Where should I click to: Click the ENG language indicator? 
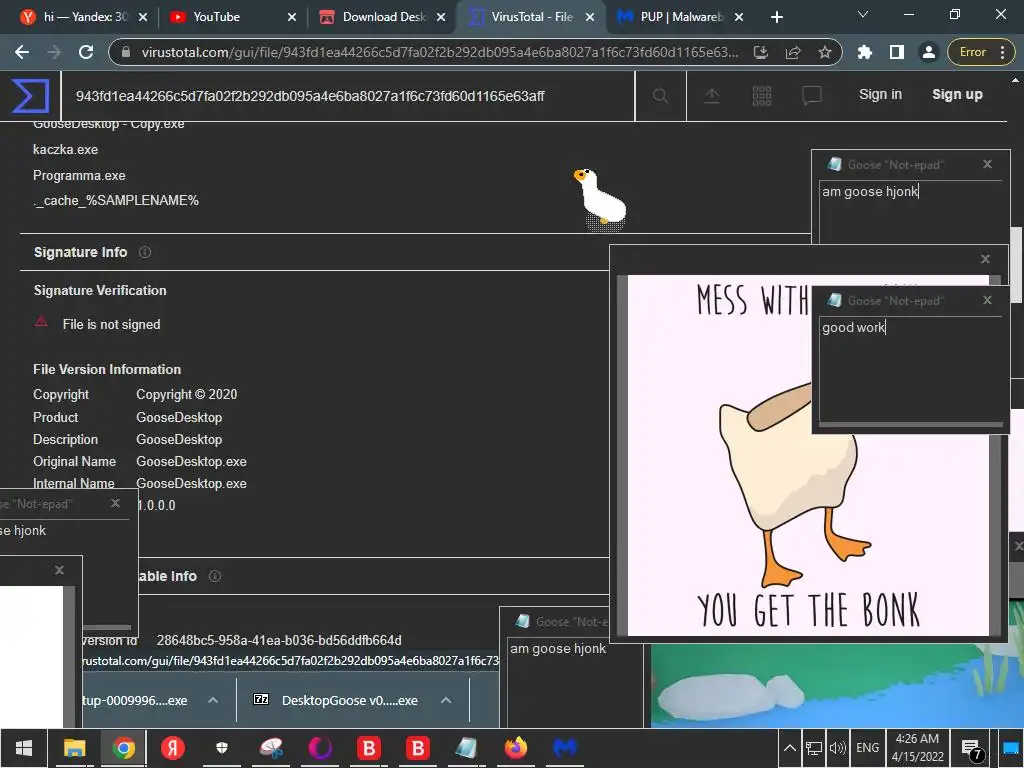(867, 748)
